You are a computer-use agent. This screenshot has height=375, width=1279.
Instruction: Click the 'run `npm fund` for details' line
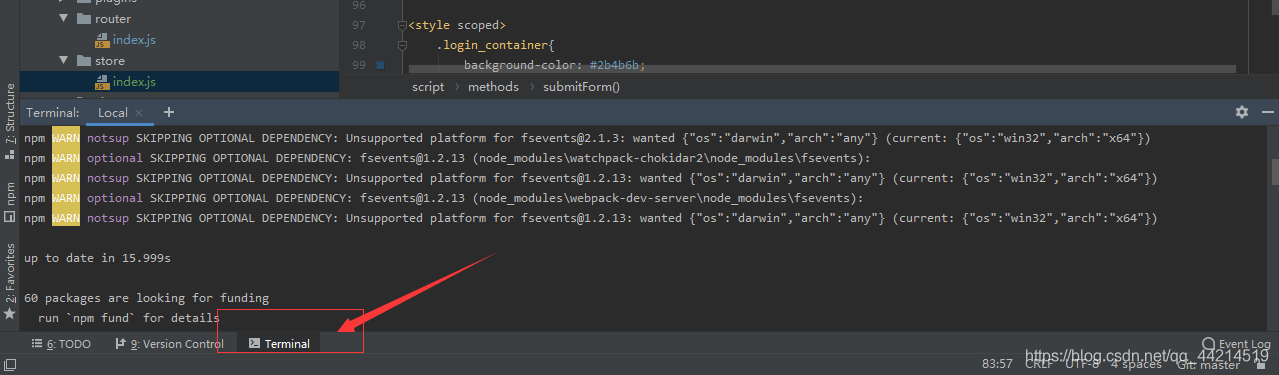click(x=128, y=318)
